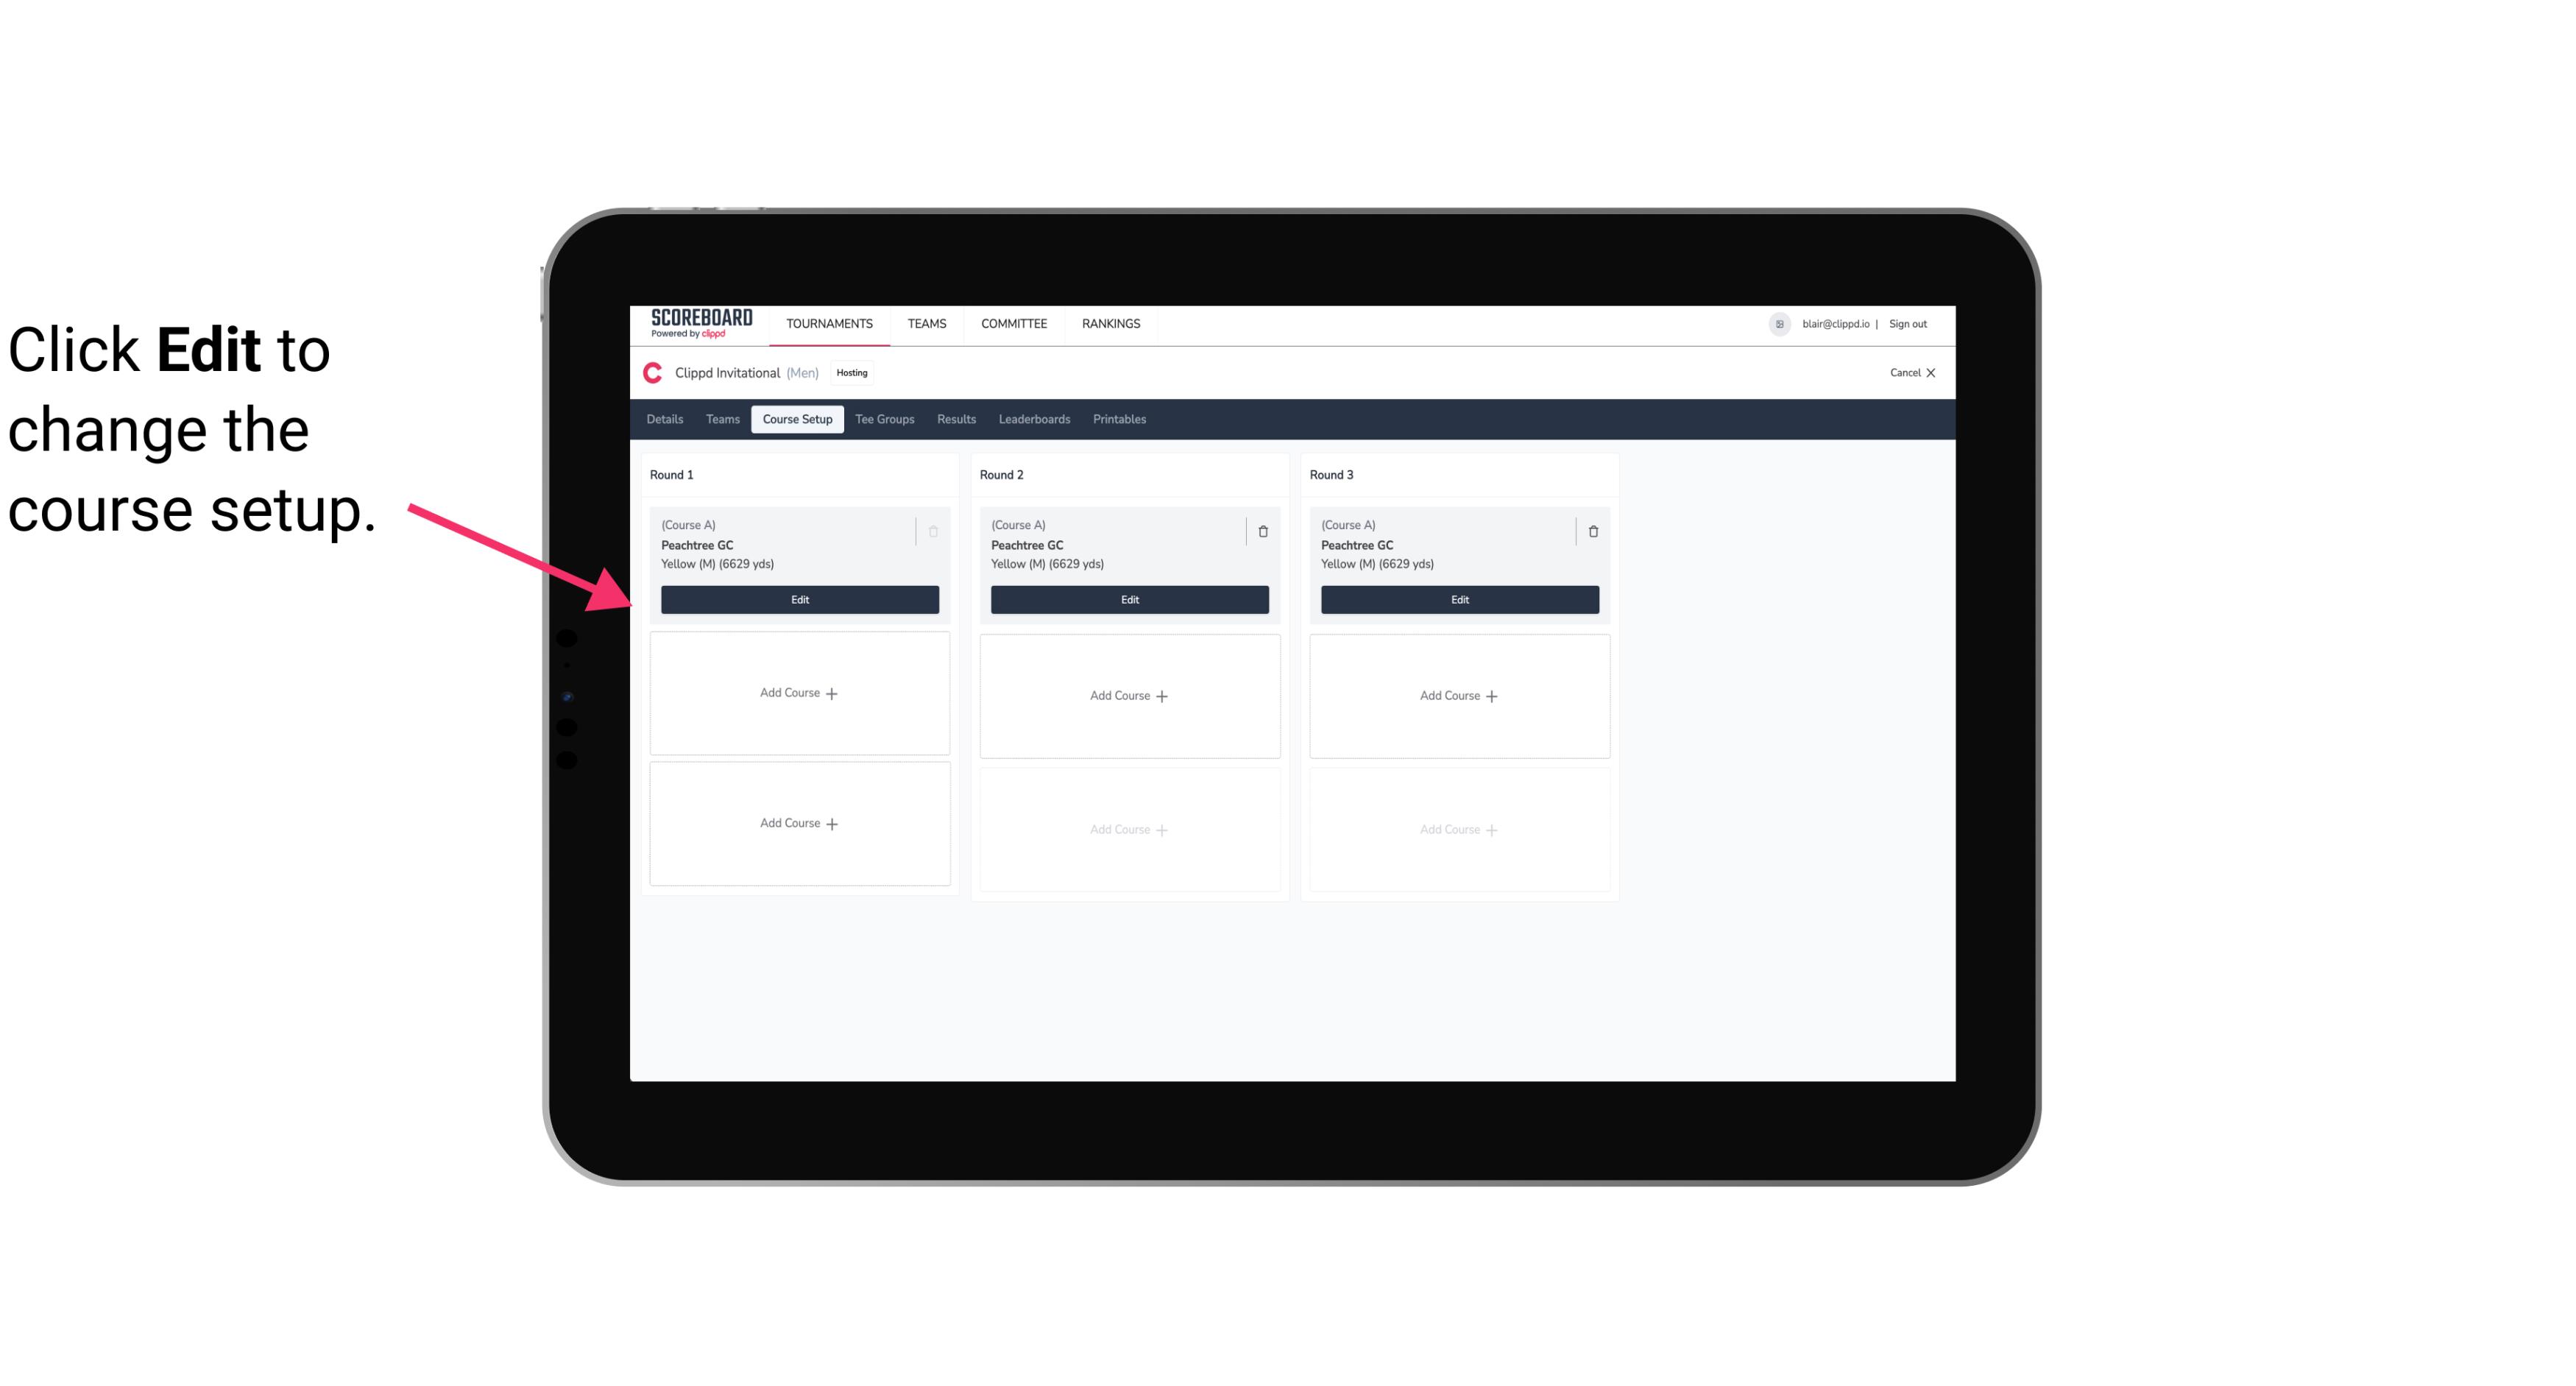Image resolution: width=2576 pixels, height=1386 pixels.
Task: Click Edit button for Round 1 course
Action: [x=799, y=599]
